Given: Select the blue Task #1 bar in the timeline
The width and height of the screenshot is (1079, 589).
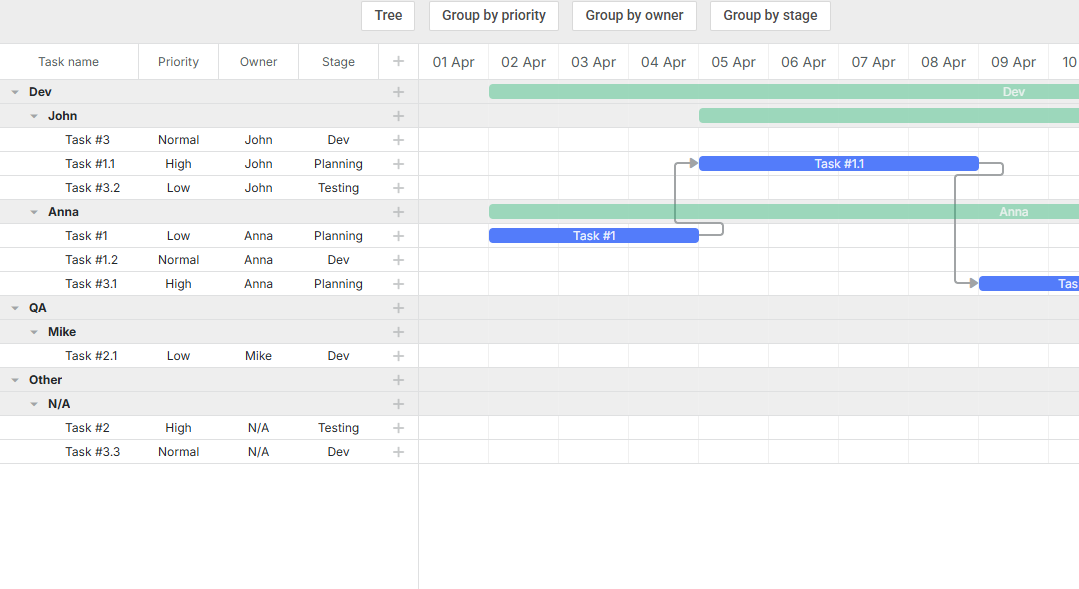Looking at the screenshot, I should pos(593,236).
